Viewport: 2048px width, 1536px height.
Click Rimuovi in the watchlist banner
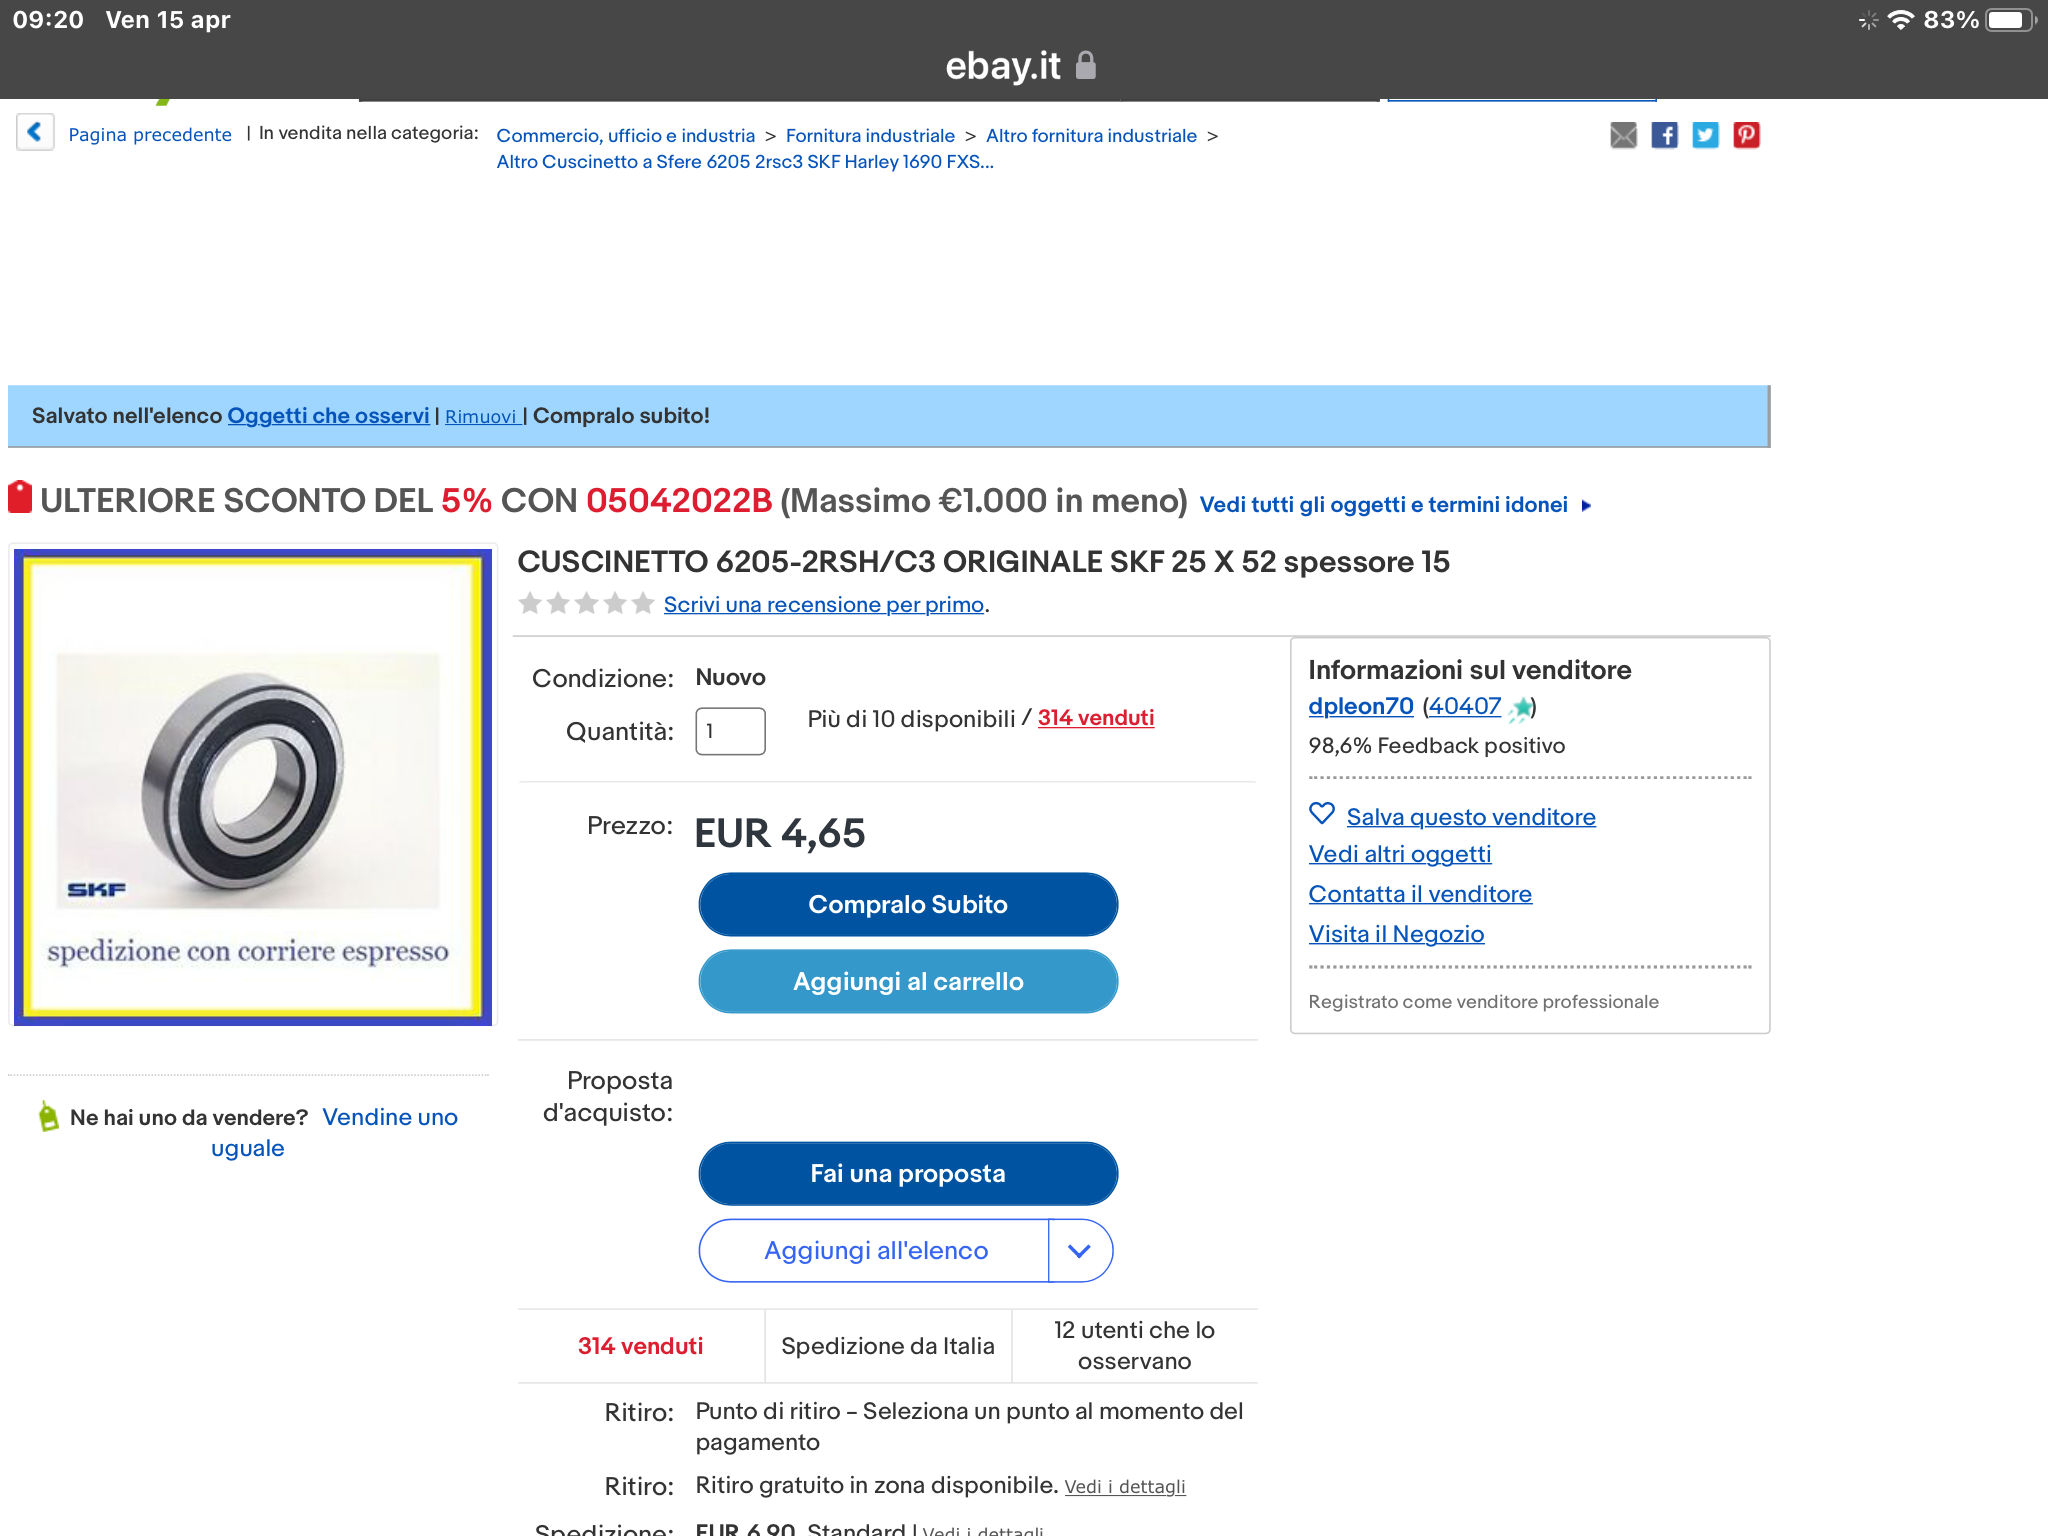click(481, 416)
